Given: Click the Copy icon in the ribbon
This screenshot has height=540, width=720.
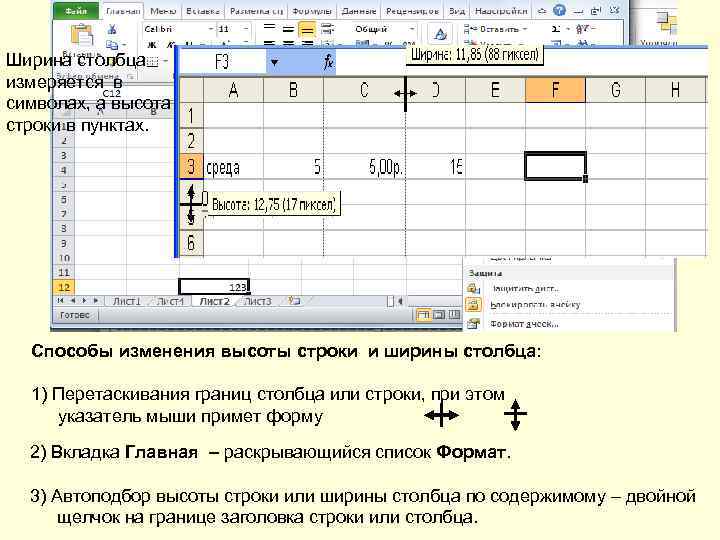Looking at the screenshot, I should tap(112, 45).
